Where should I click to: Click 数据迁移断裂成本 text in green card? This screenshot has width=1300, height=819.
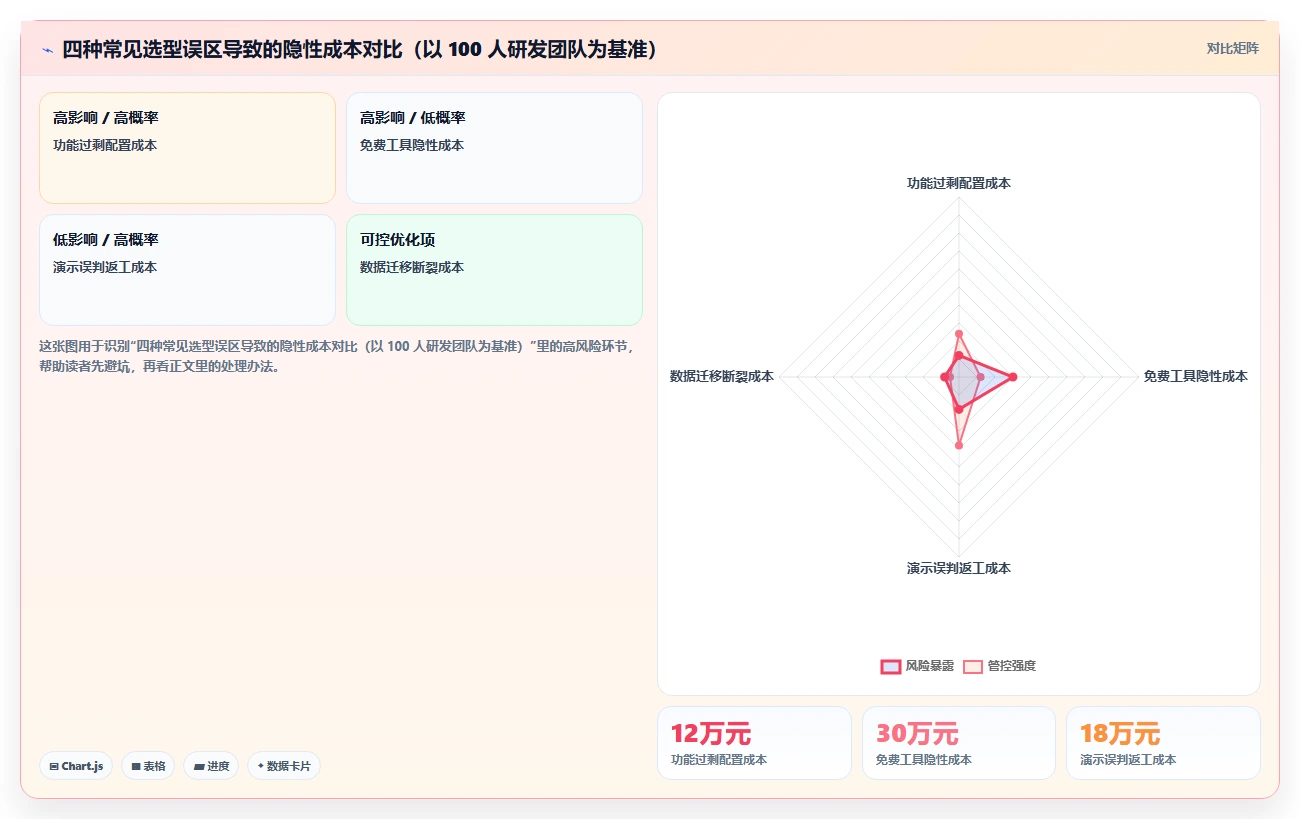click(412, 267)
